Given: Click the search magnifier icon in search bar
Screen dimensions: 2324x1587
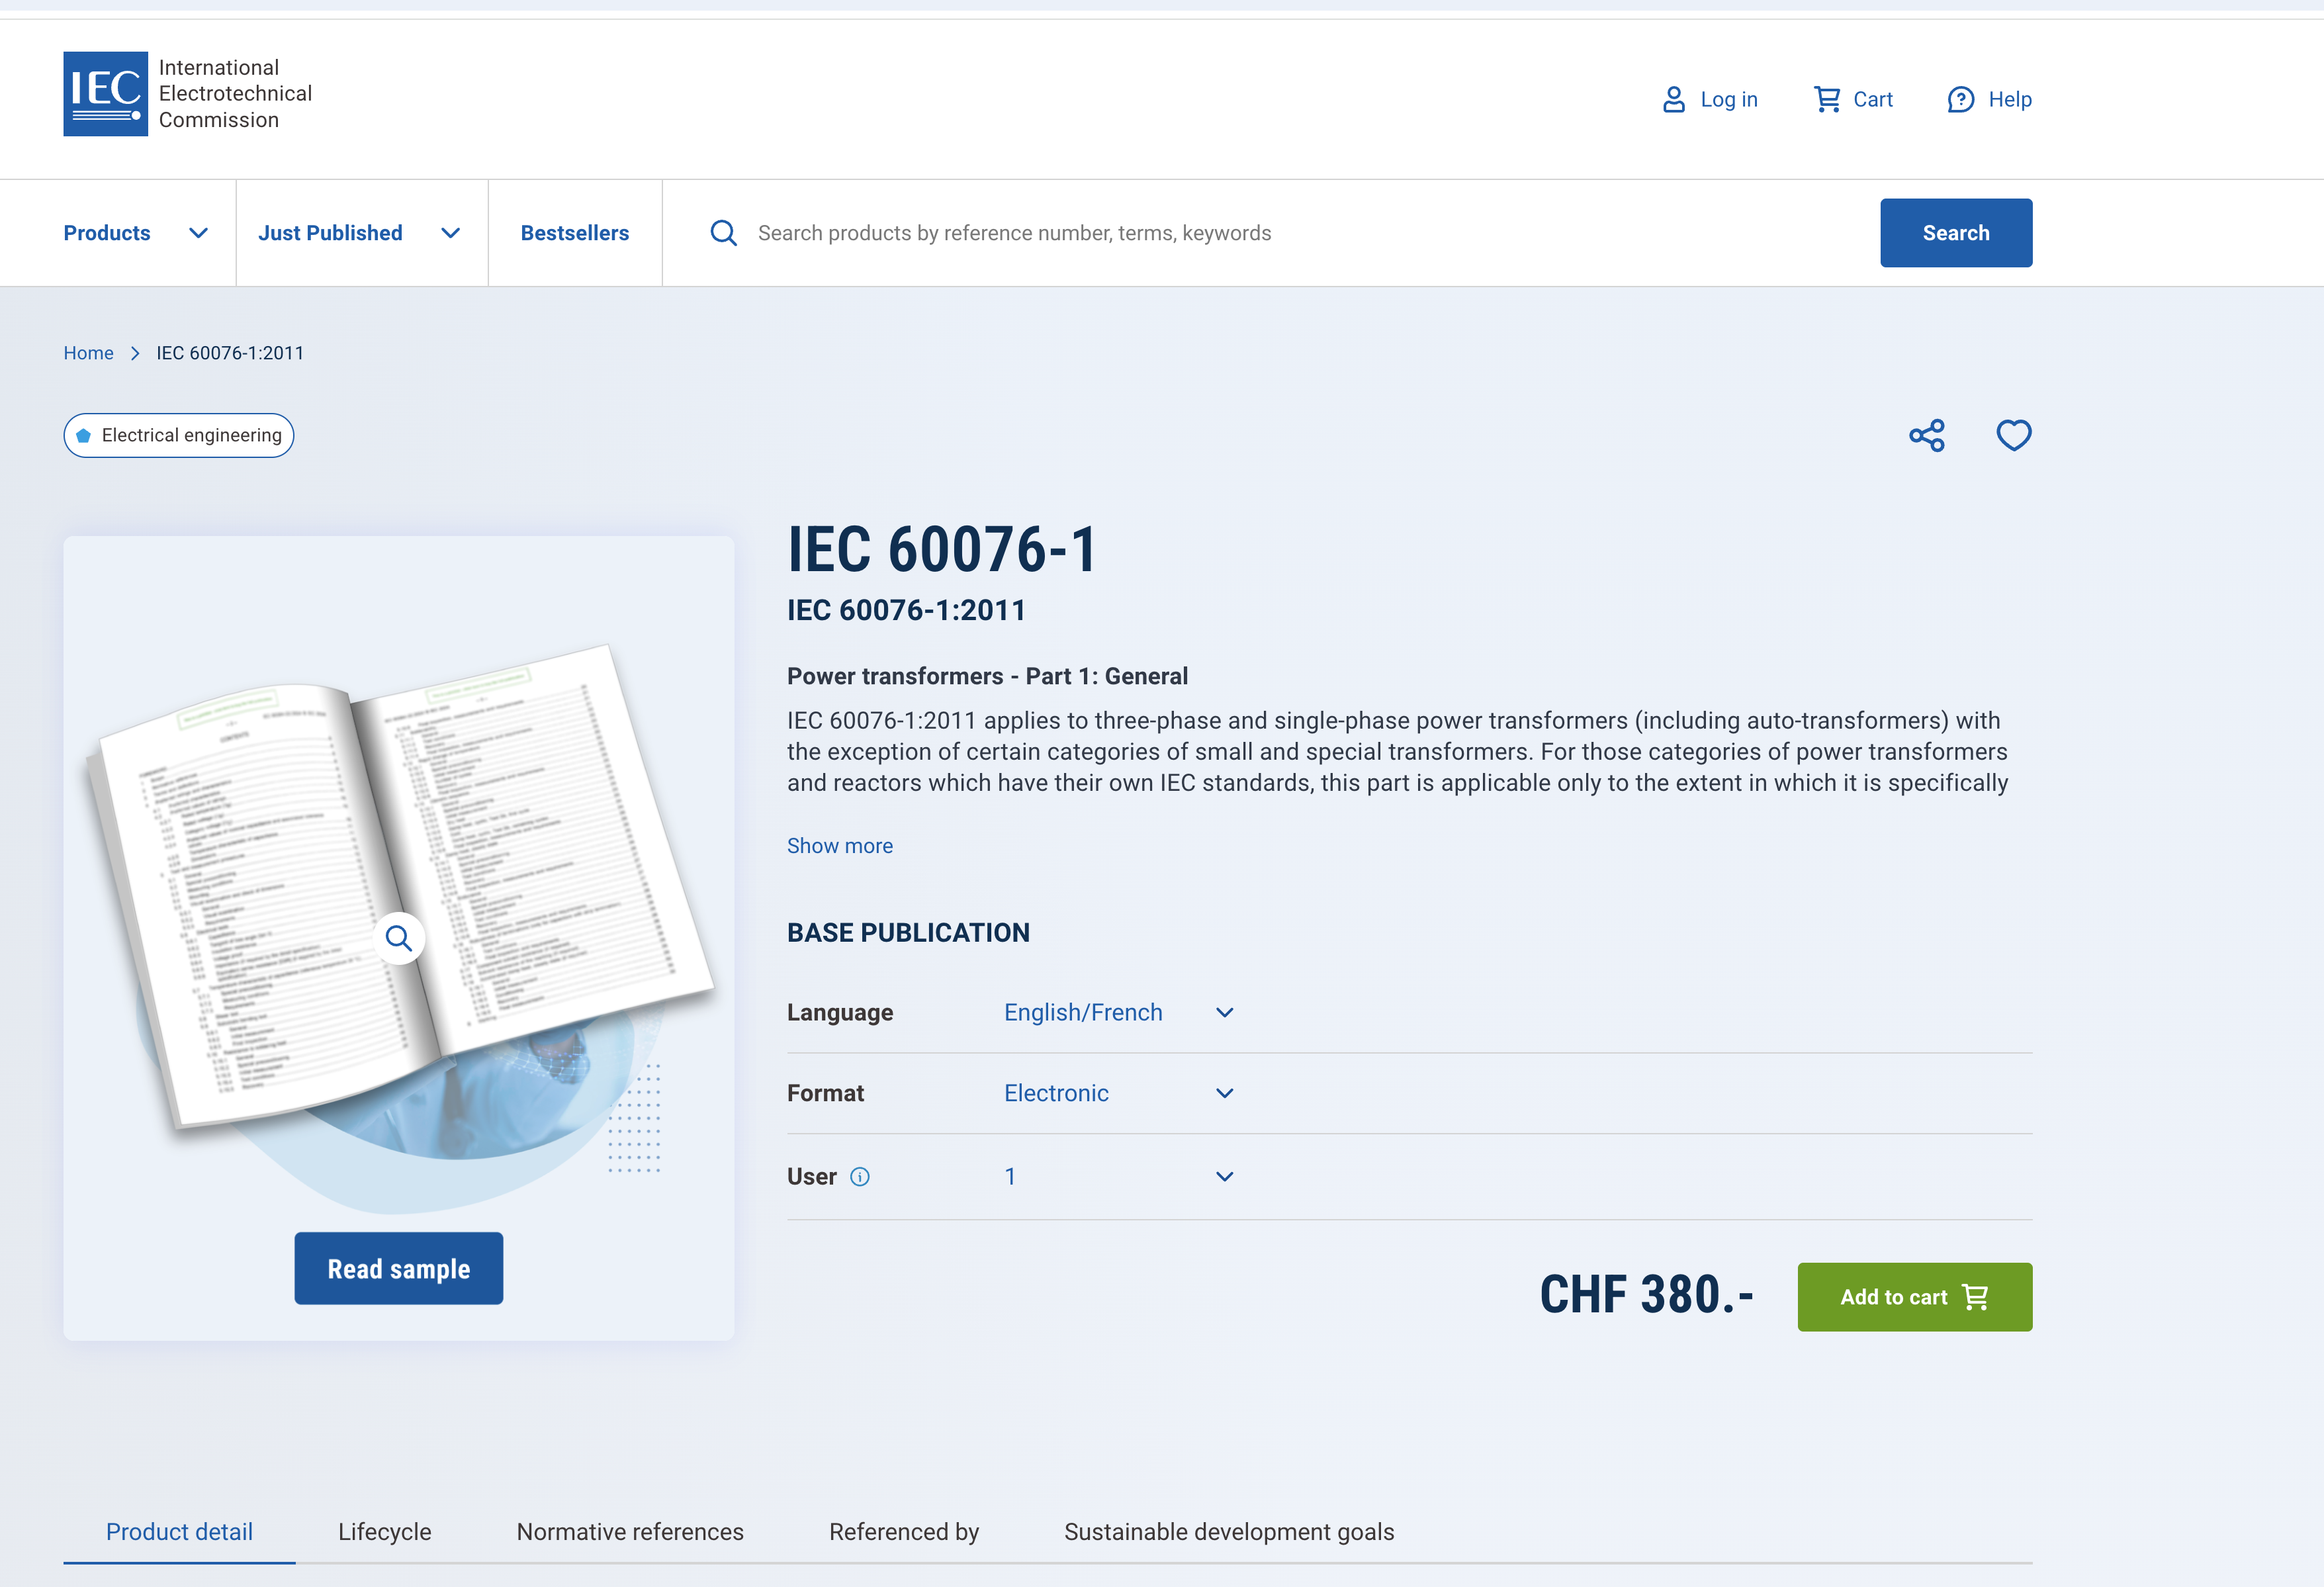Looking at the screenshot, I should 723,233.
